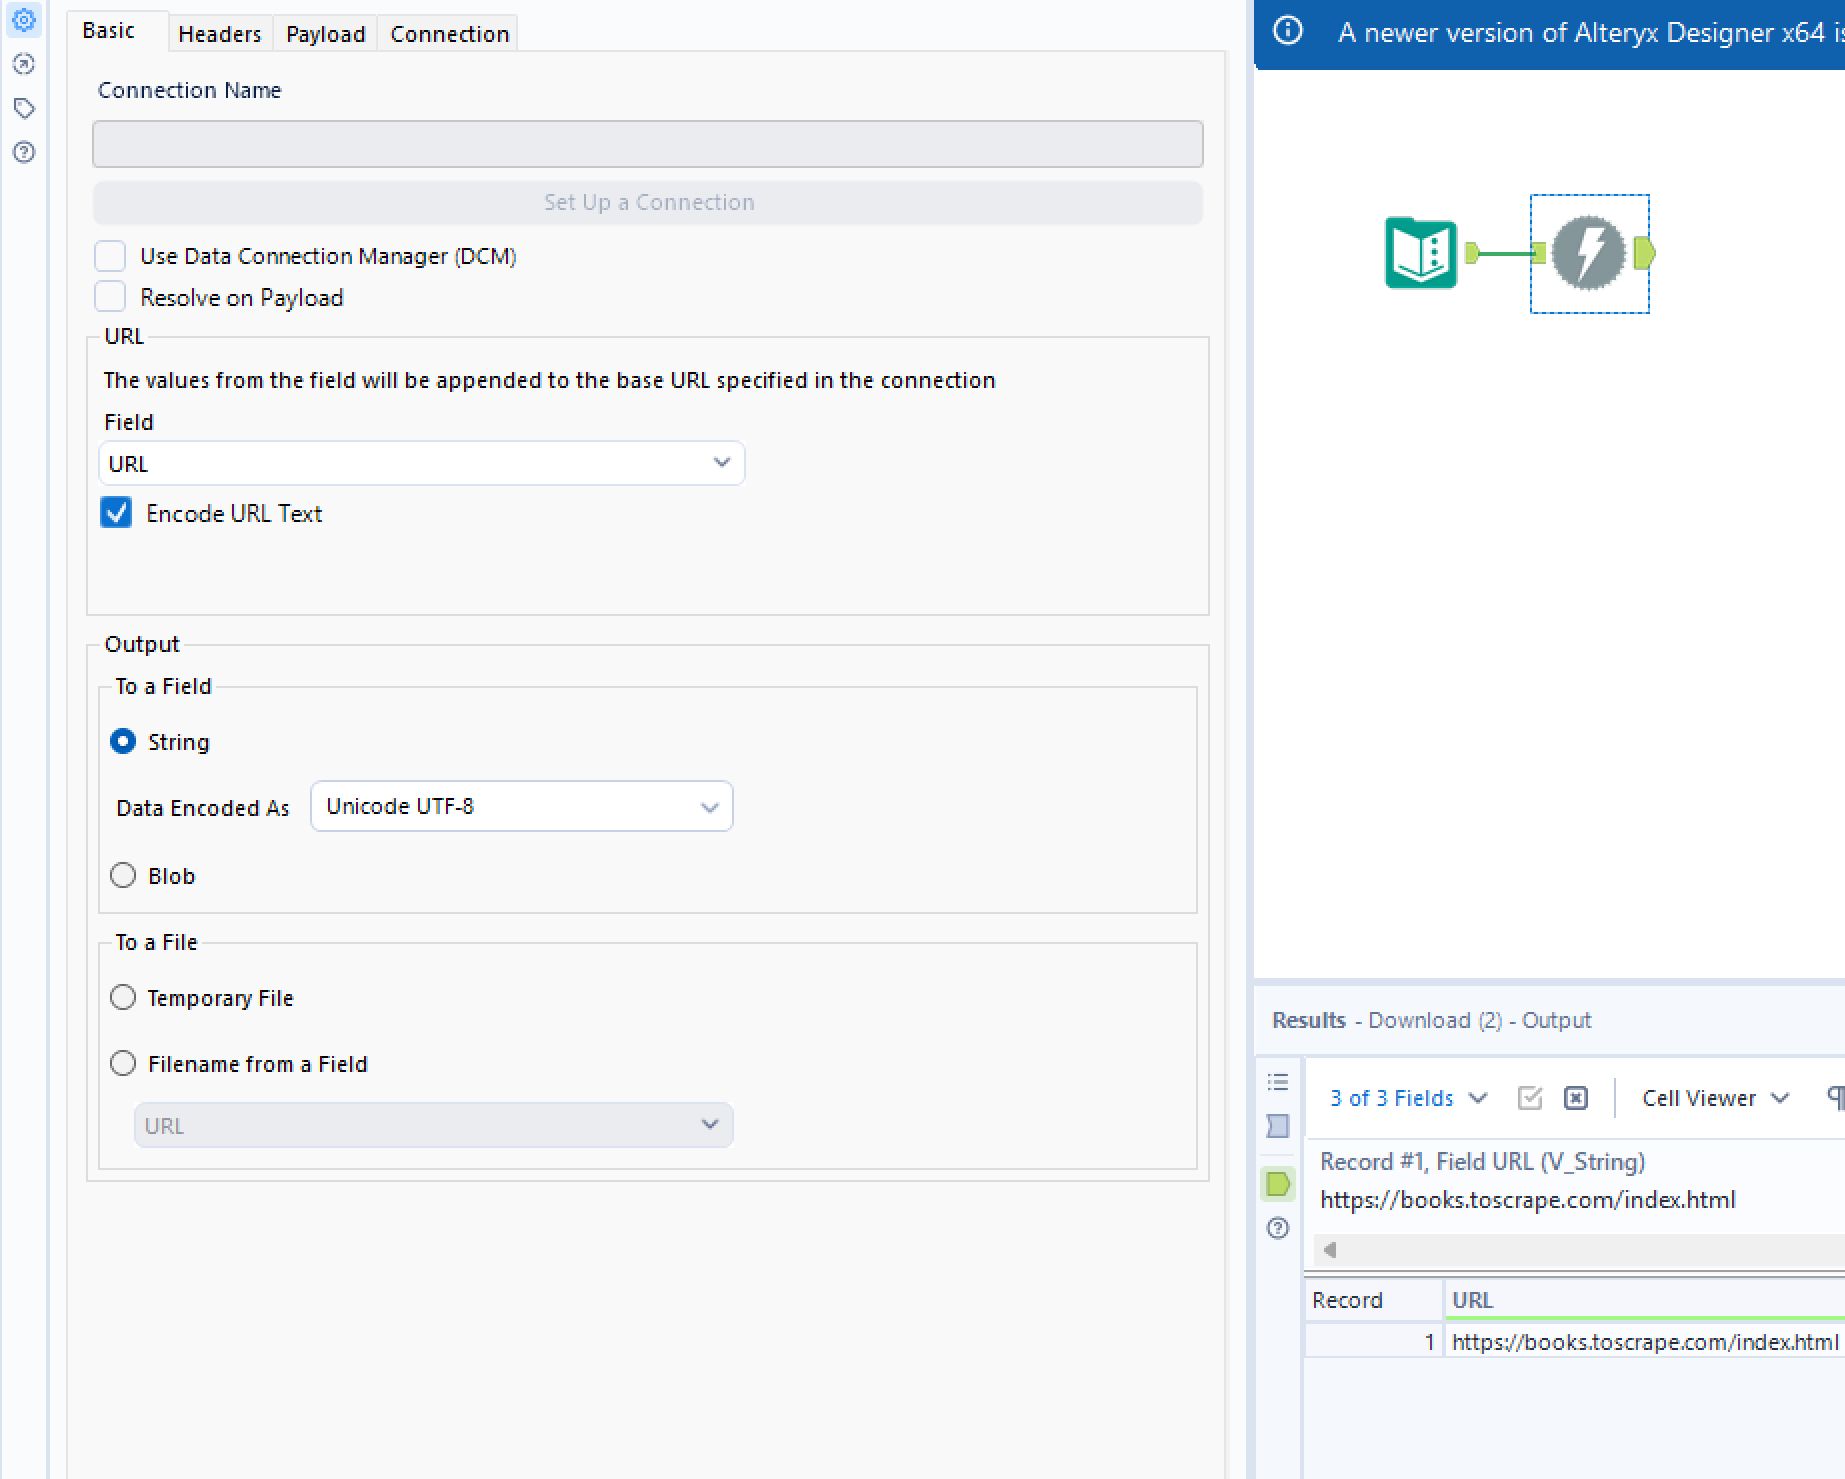The width and height of the screenshot is (1845, 1479).
Task: Select the books.toscrape.com URL cell in row 1
Action: point(1645,1342)
